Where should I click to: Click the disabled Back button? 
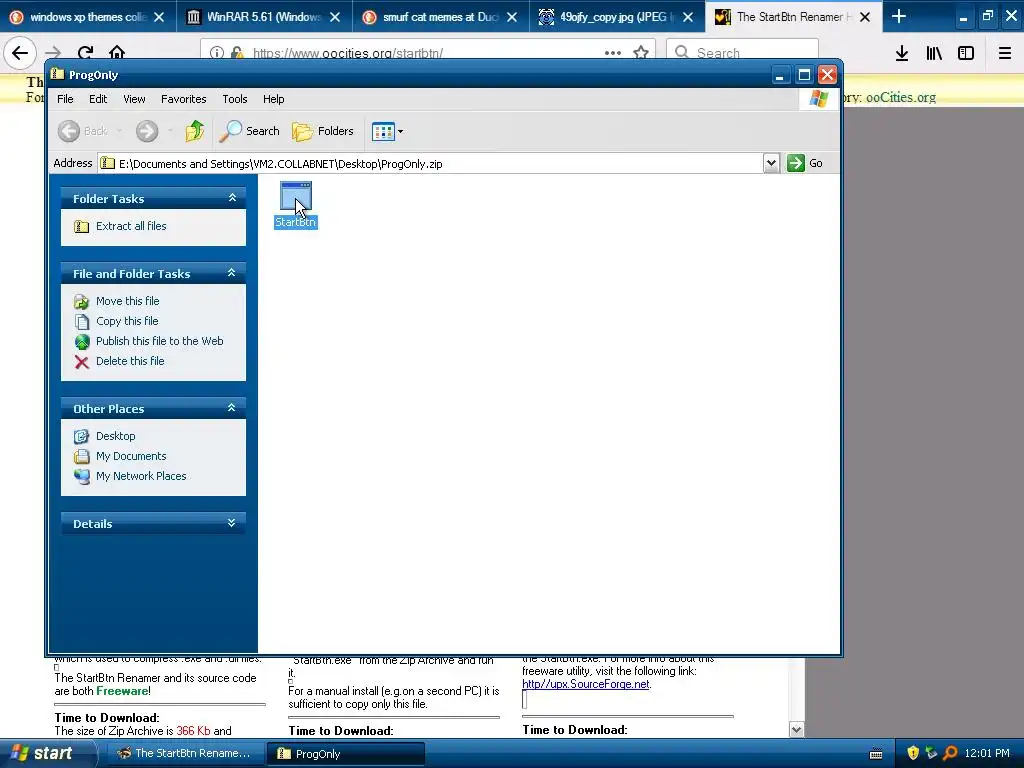point(83,131)
